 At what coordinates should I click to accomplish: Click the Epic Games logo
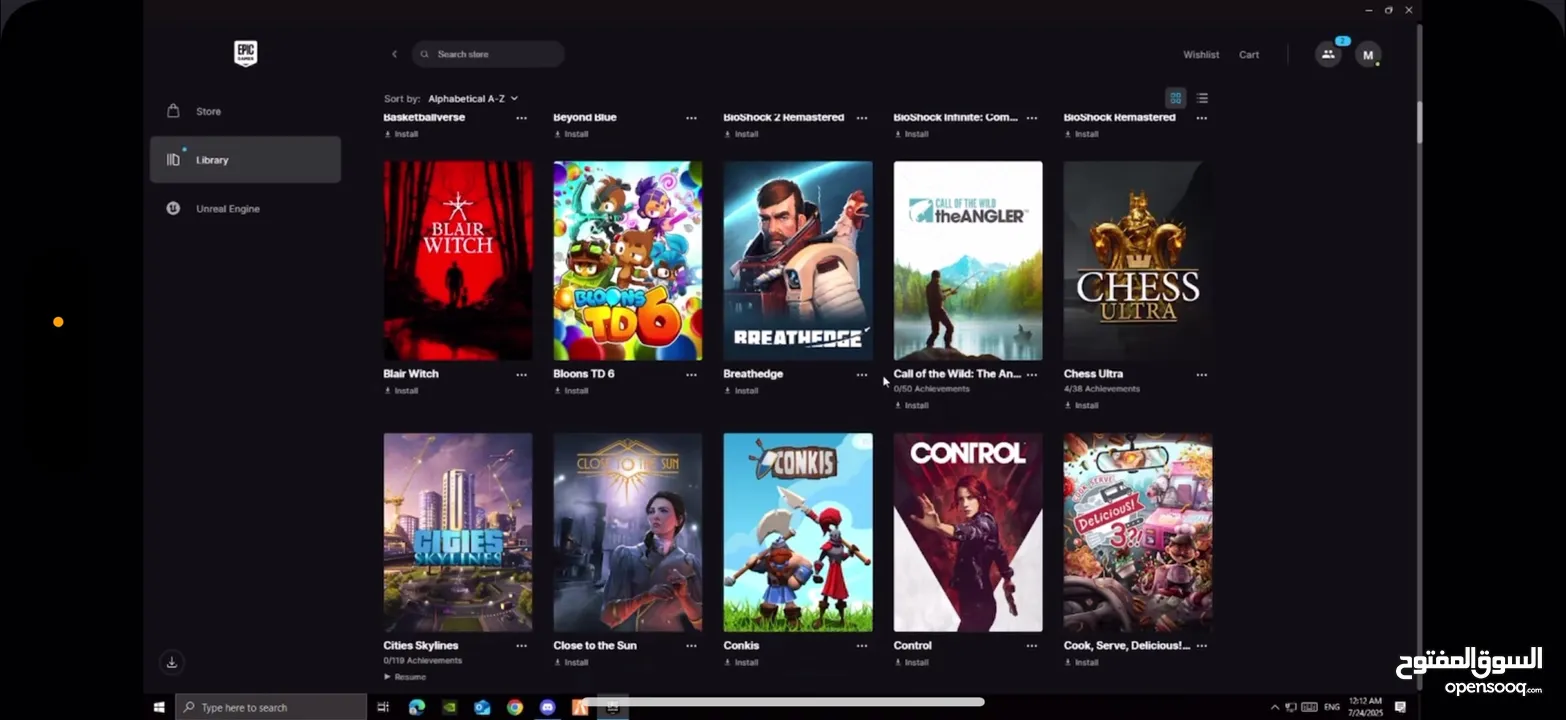pos(245,53)
